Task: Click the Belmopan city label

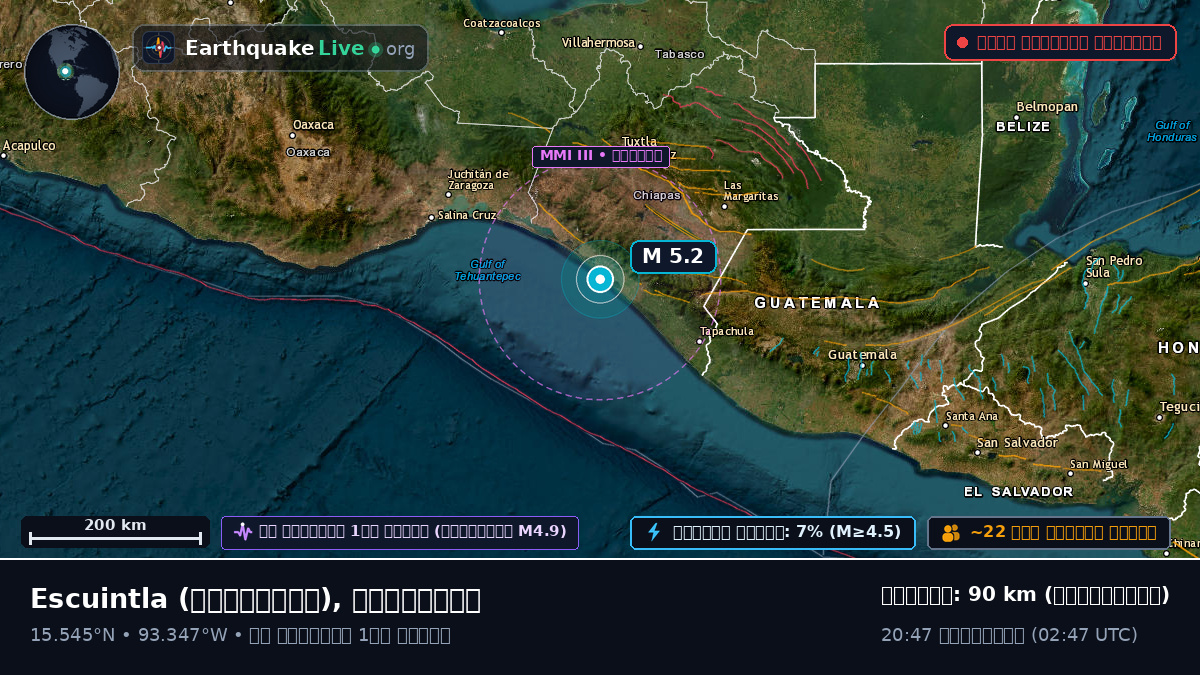Action: (x=1047, y=107)
